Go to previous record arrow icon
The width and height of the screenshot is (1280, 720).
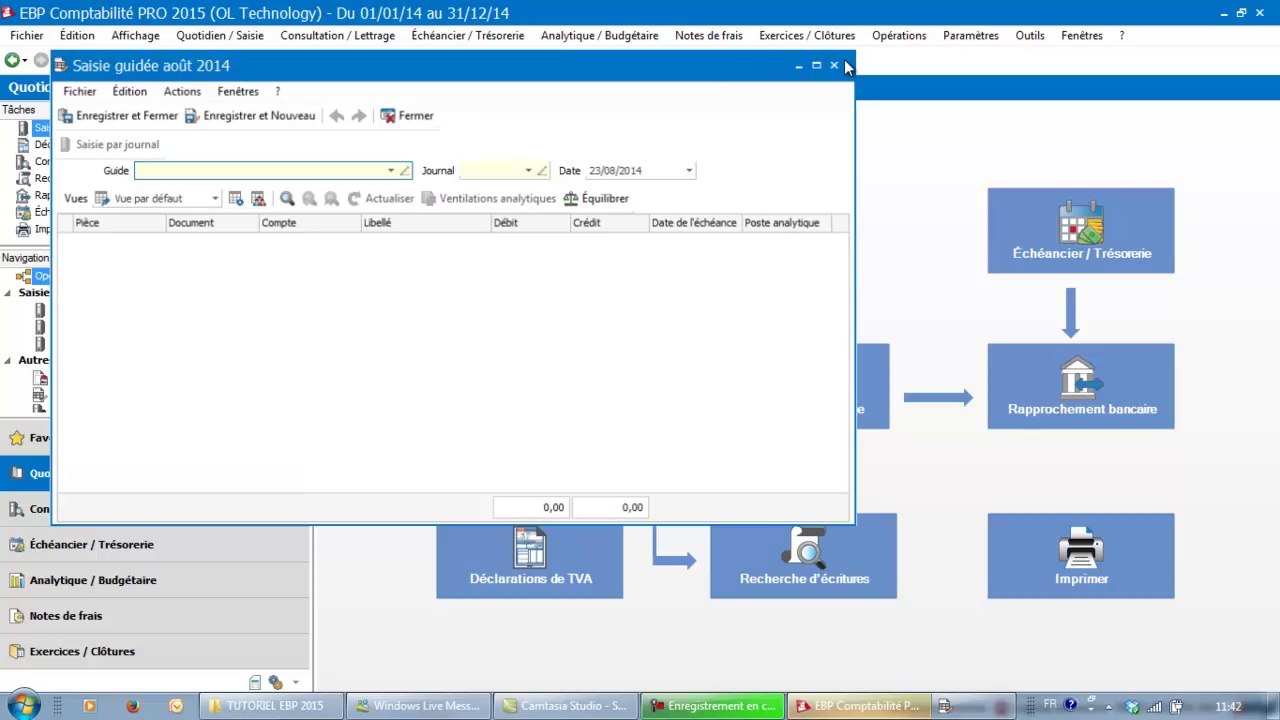tap(337, 116)
